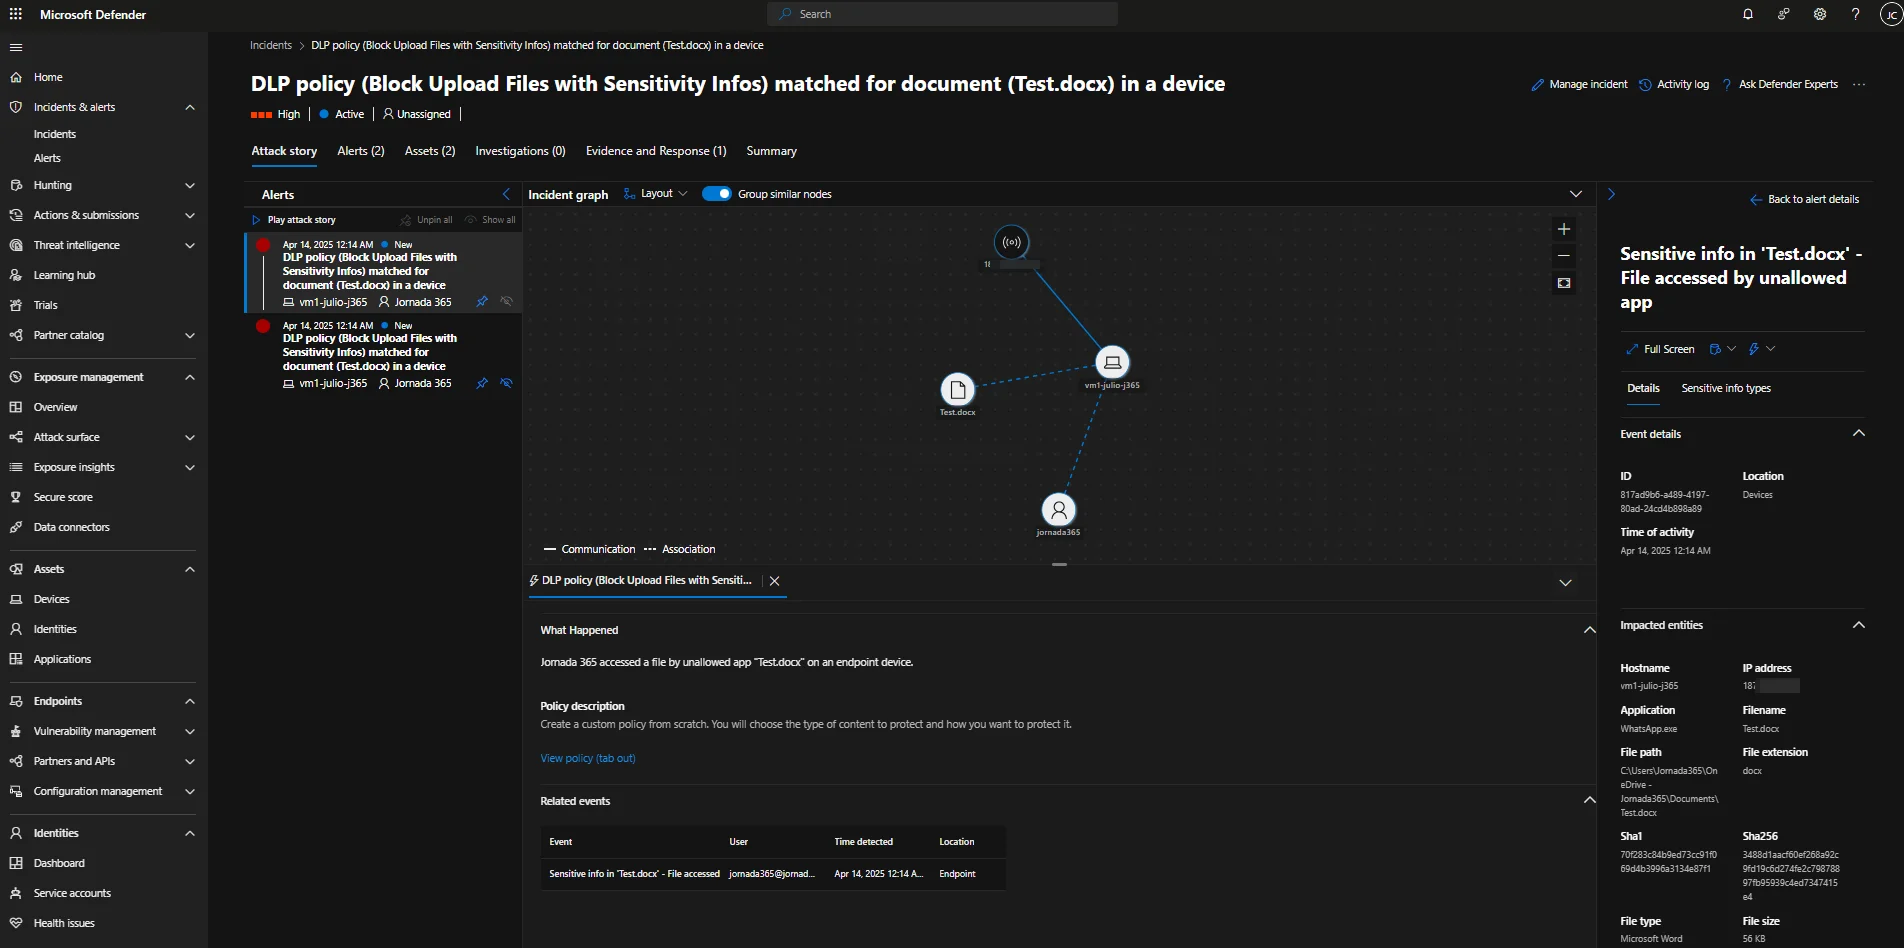Open notifications bell icon
The image size is (1904, 948).
[x=1748, y=14]
